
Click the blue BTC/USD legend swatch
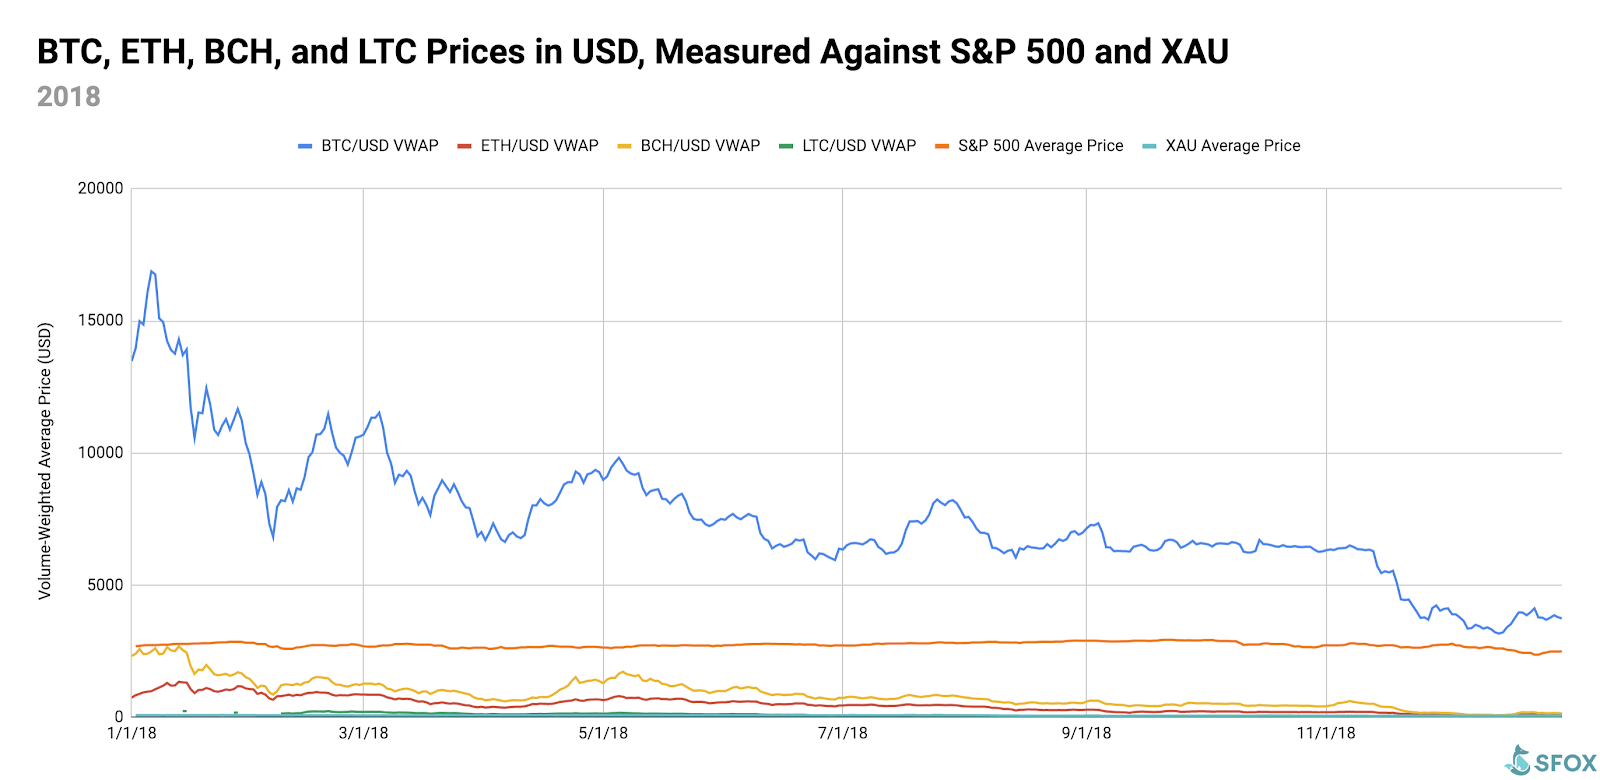(305, 146)
